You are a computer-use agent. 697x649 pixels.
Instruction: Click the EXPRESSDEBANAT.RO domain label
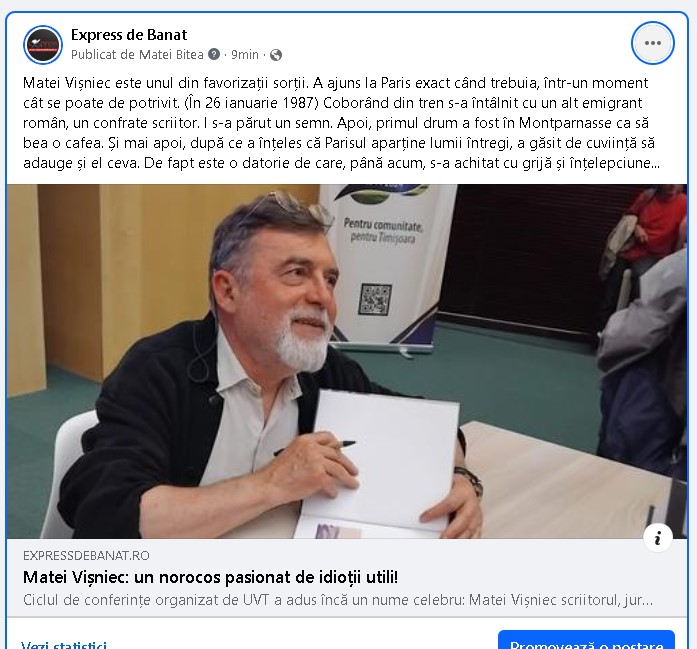tap(86, 556)
